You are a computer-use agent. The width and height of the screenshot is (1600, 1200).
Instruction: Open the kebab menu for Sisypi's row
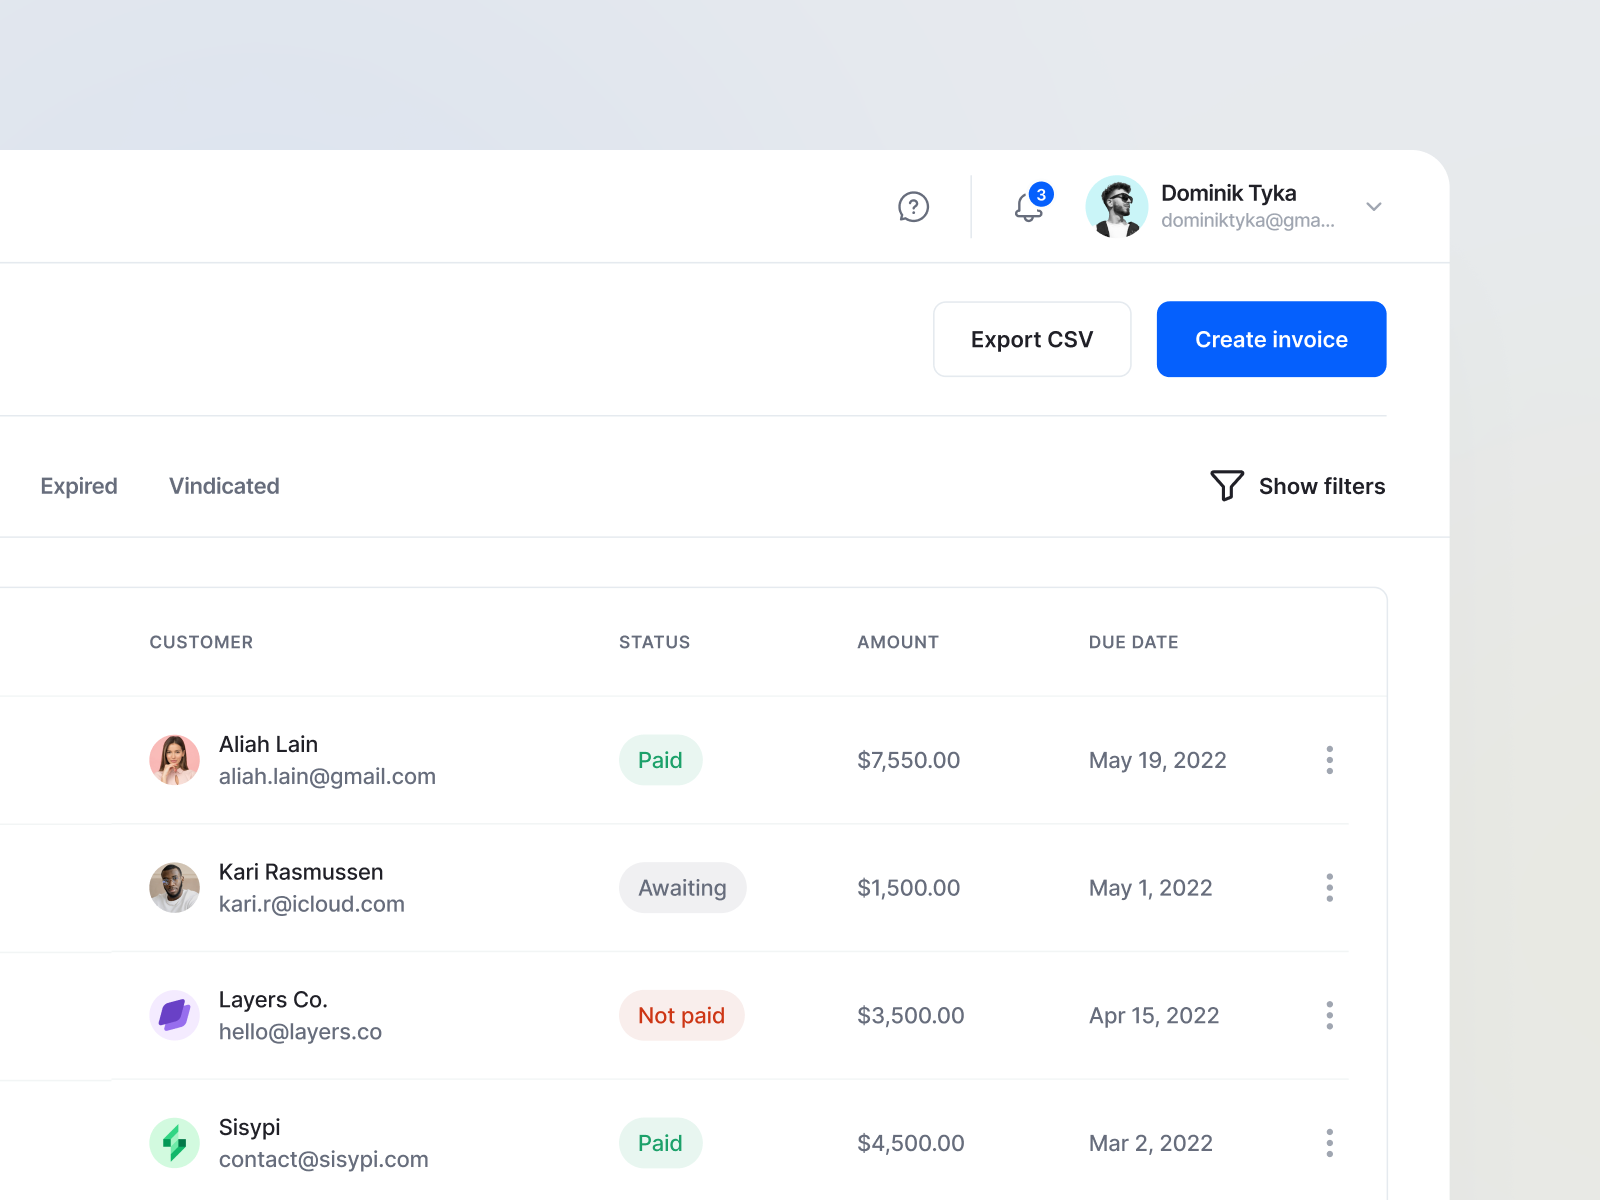coord(1330,1142)
